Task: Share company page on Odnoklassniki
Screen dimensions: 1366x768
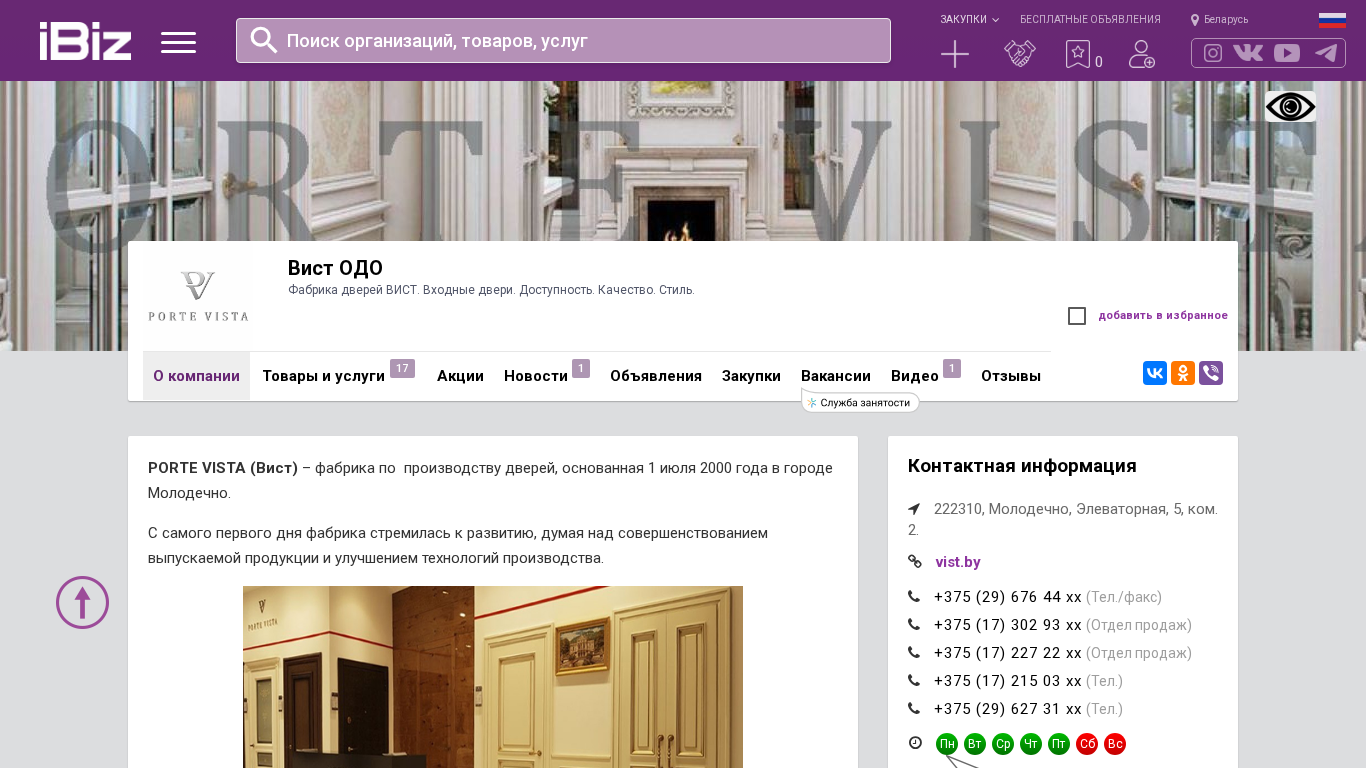Action: pos(1183,373)
